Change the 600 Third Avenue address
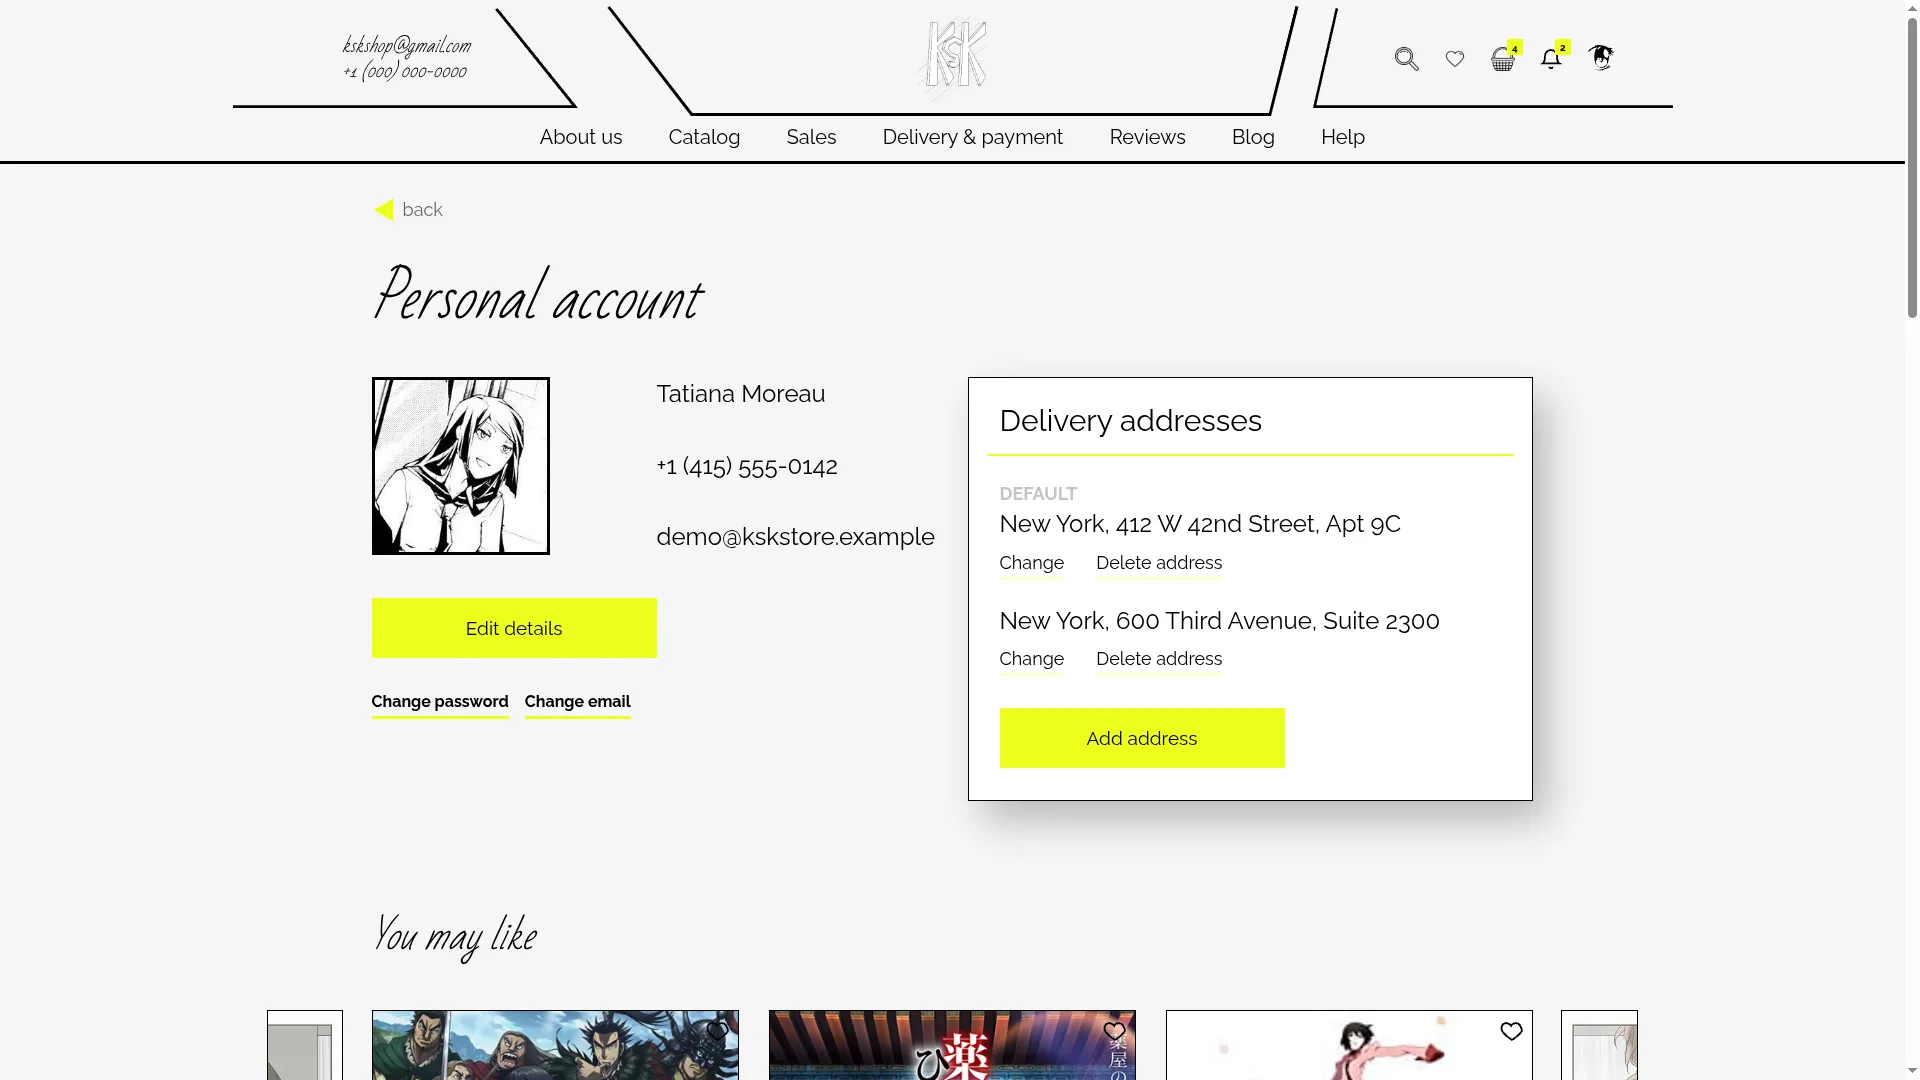The image size is (1920, 1080). coord(1032,659)
